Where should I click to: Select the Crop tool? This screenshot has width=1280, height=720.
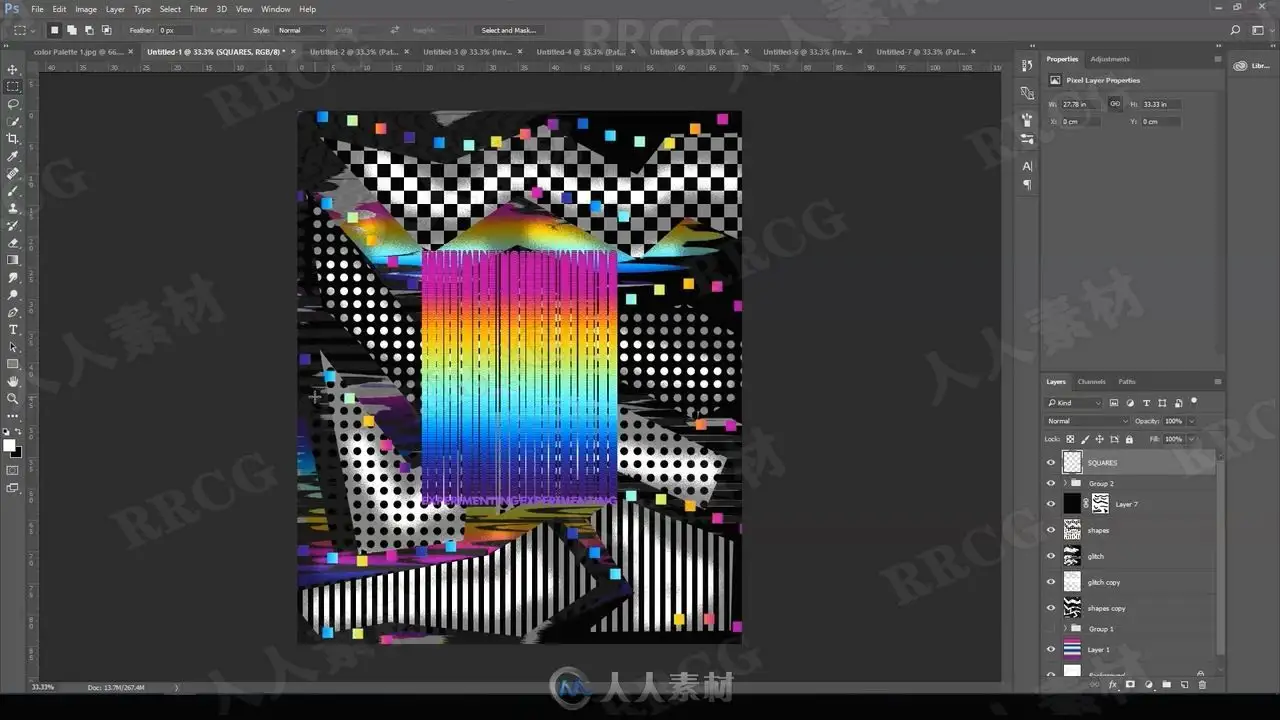coord(13,139)
